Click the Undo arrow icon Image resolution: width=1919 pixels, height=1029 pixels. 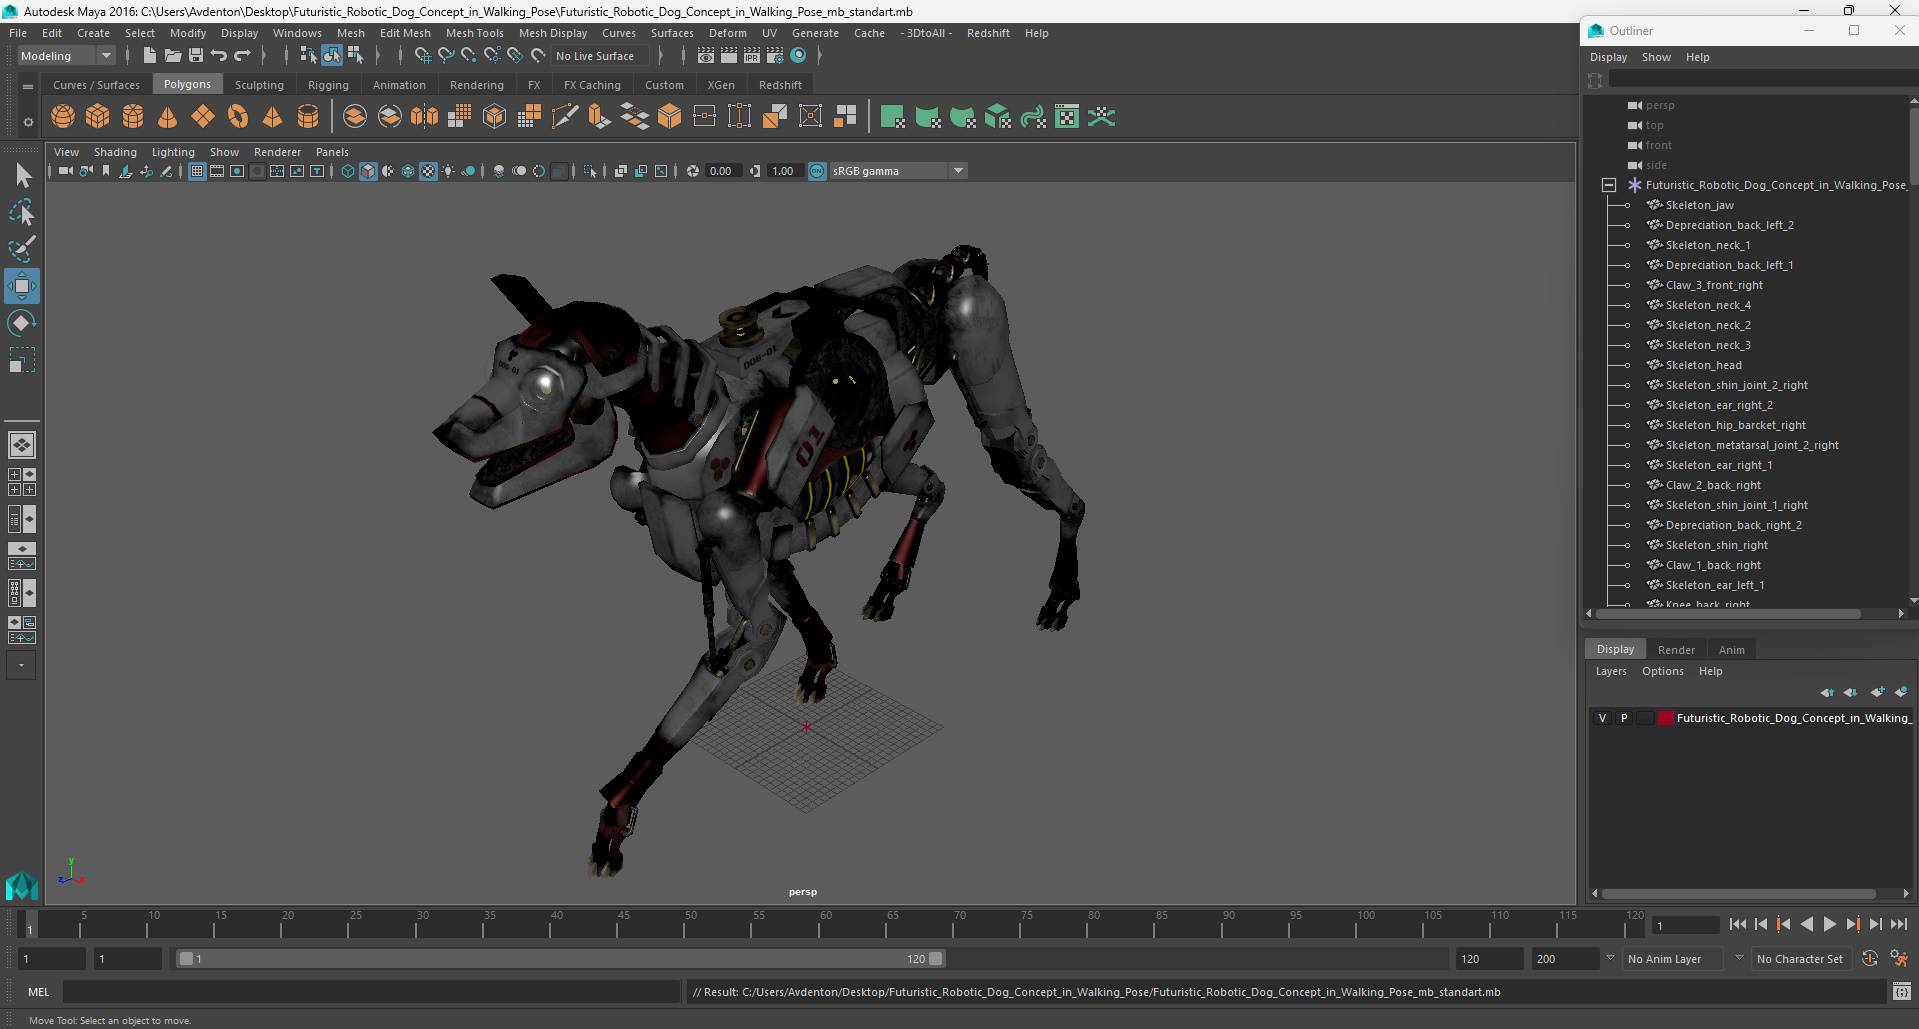[x=219, y=56]
